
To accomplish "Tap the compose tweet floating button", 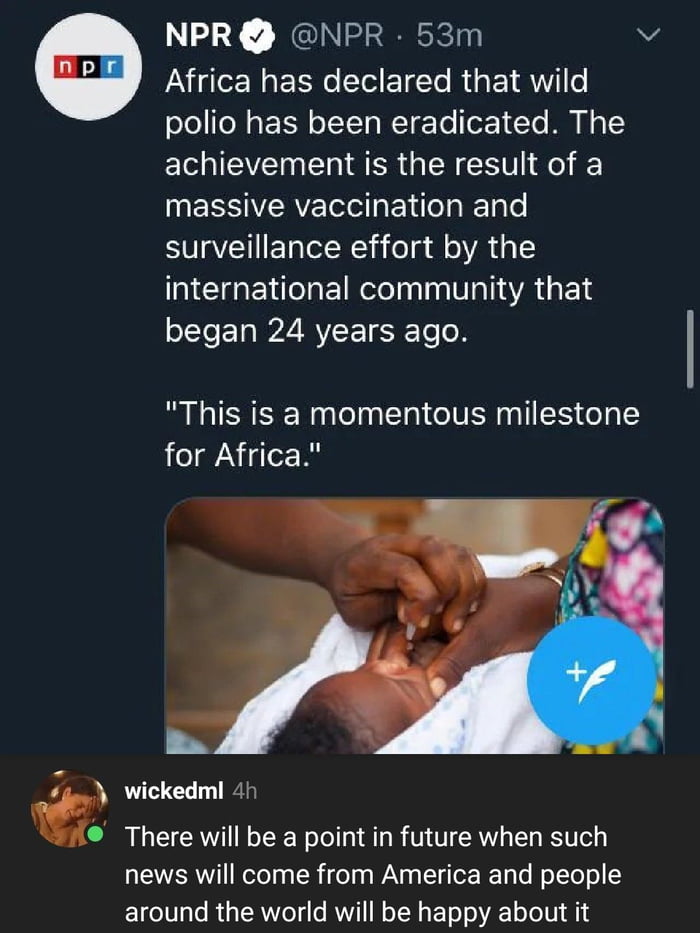I will 592,680.
